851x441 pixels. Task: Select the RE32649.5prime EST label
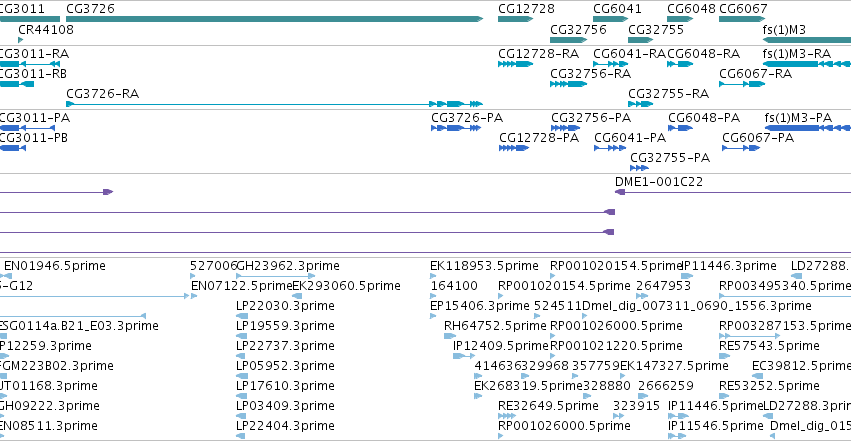[x=548, y=406]
